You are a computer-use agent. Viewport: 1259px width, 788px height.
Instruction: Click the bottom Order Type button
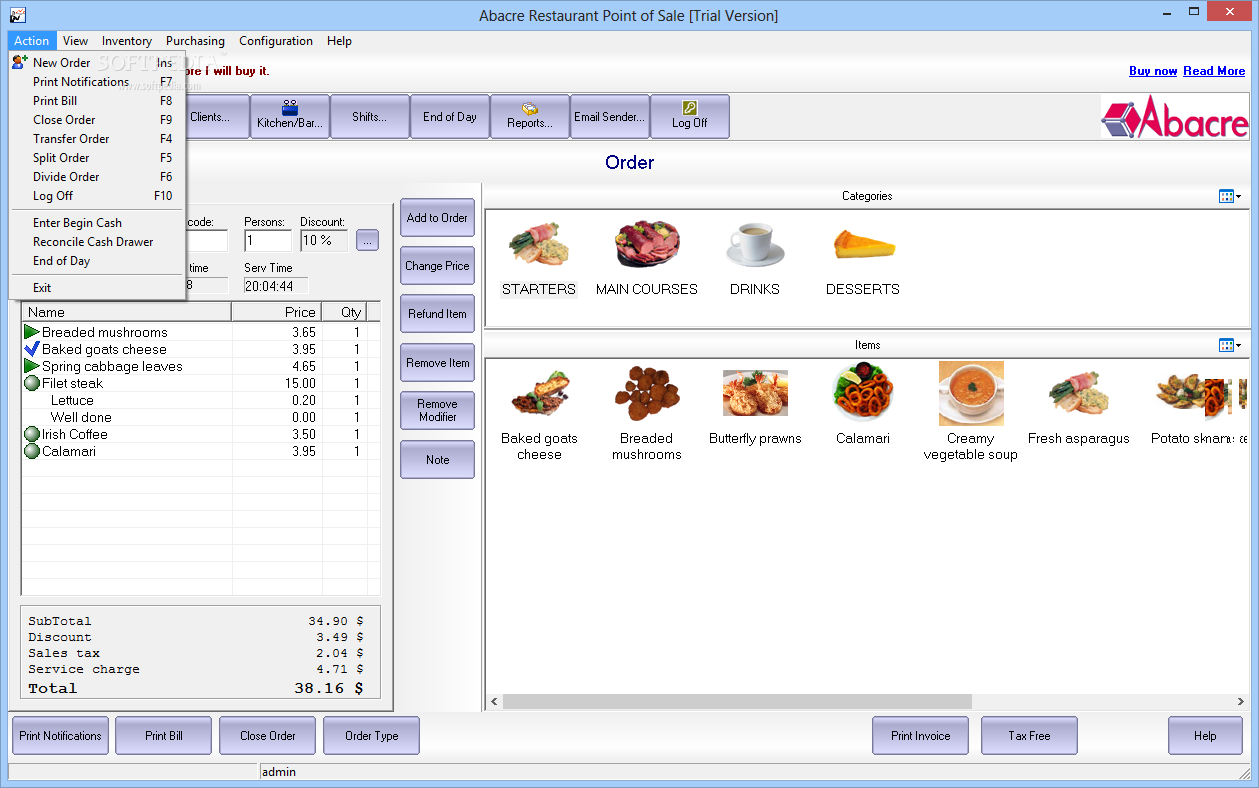[371, 736]
